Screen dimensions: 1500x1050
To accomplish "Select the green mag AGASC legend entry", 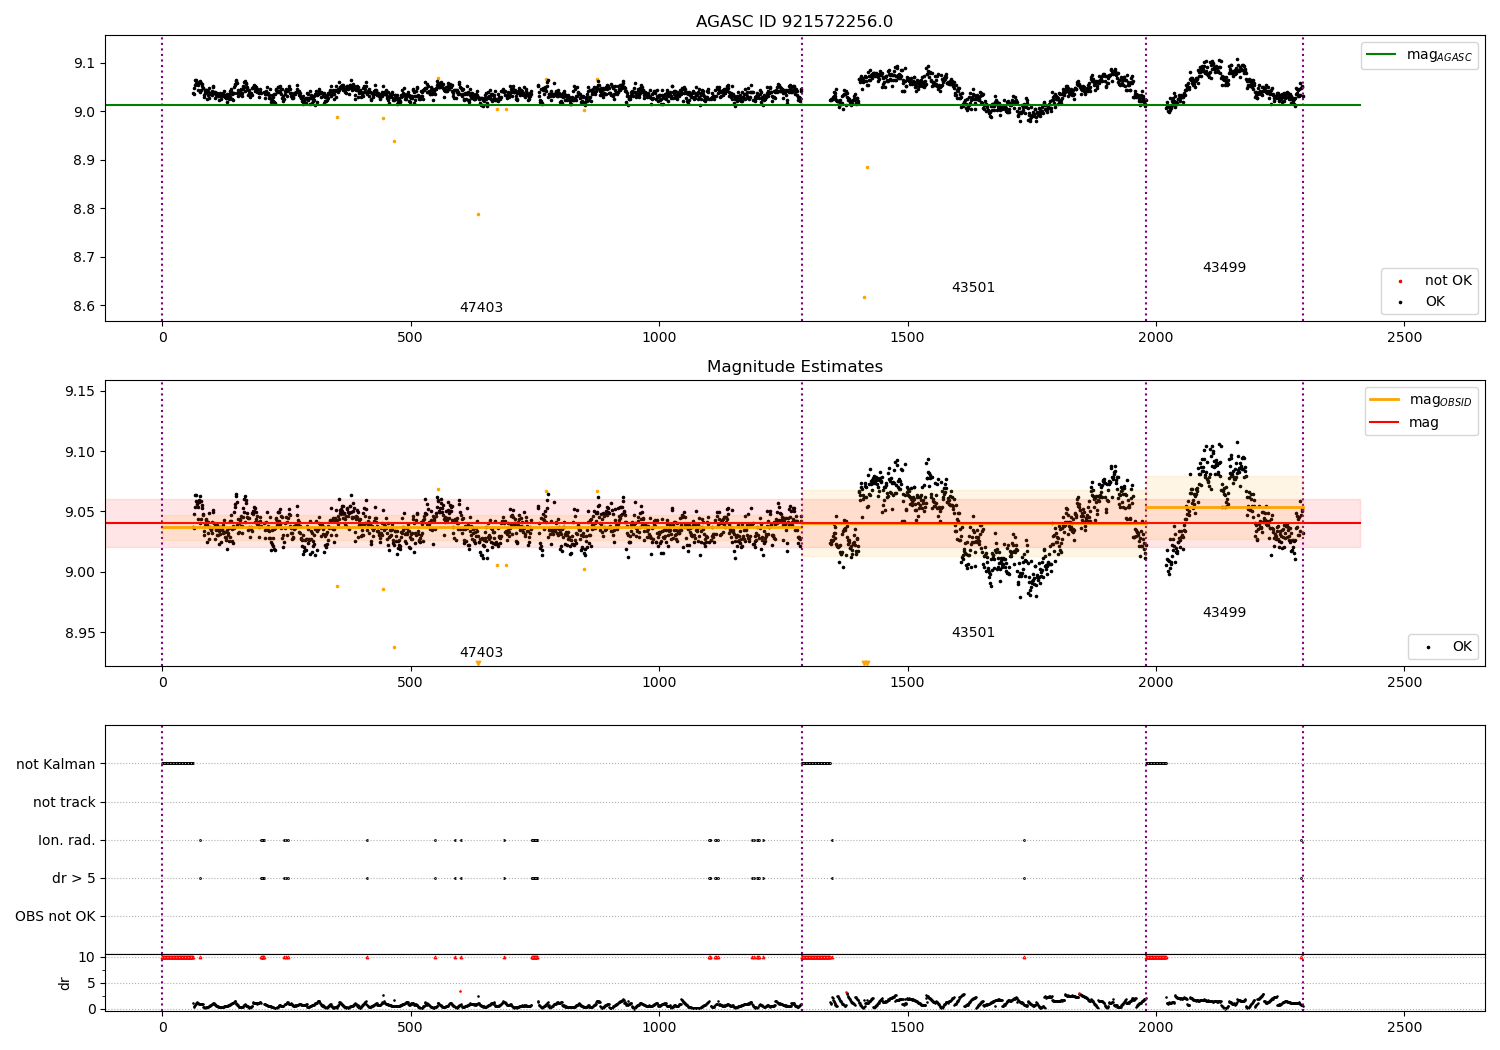I will [1419, 55].
